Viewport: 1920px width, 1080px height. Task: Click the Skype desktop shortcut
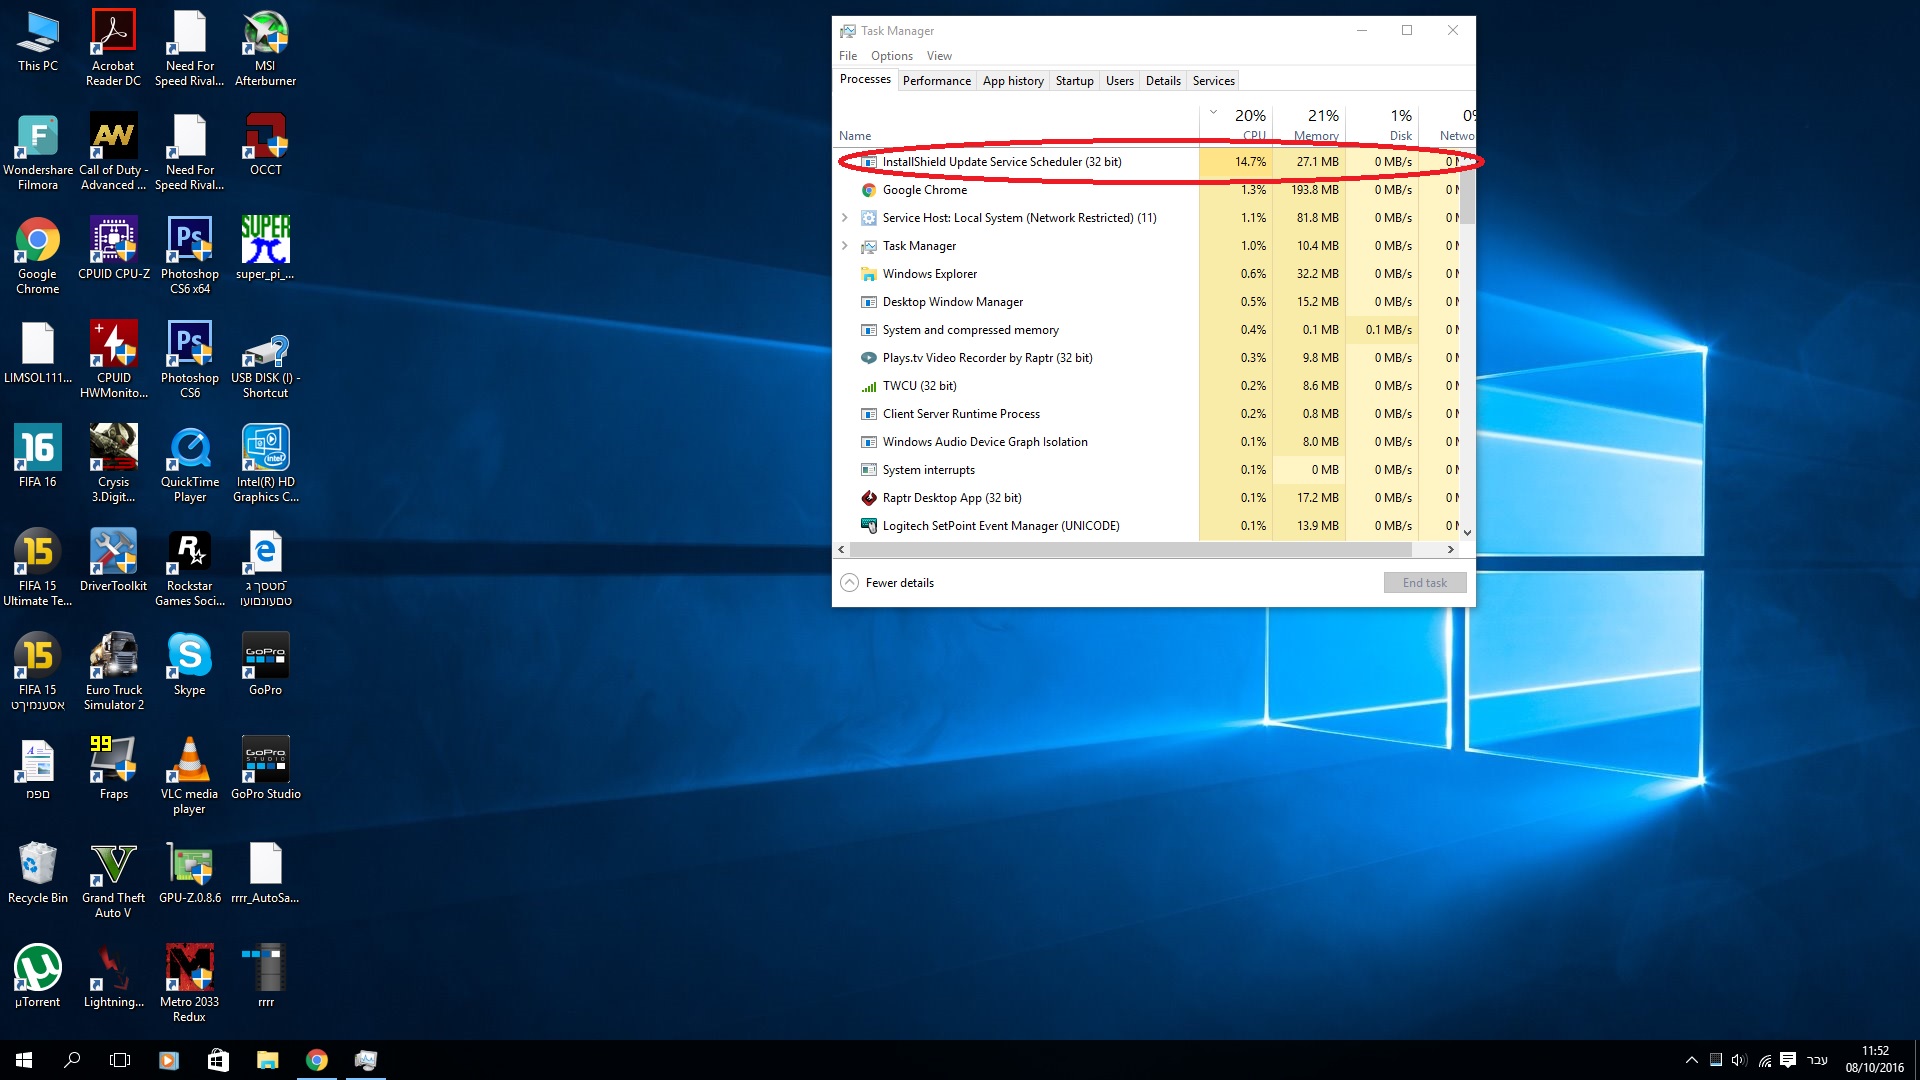[189, 665]
